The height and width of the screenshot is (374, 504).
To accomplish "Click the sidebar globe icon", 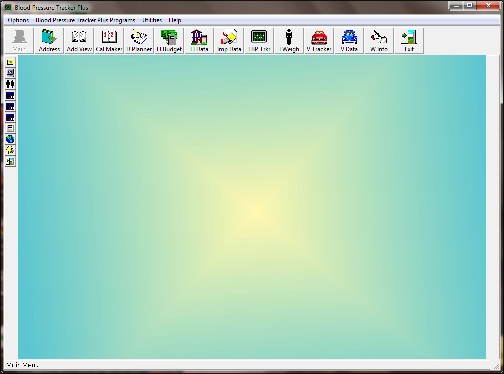I will coord(10,139).
